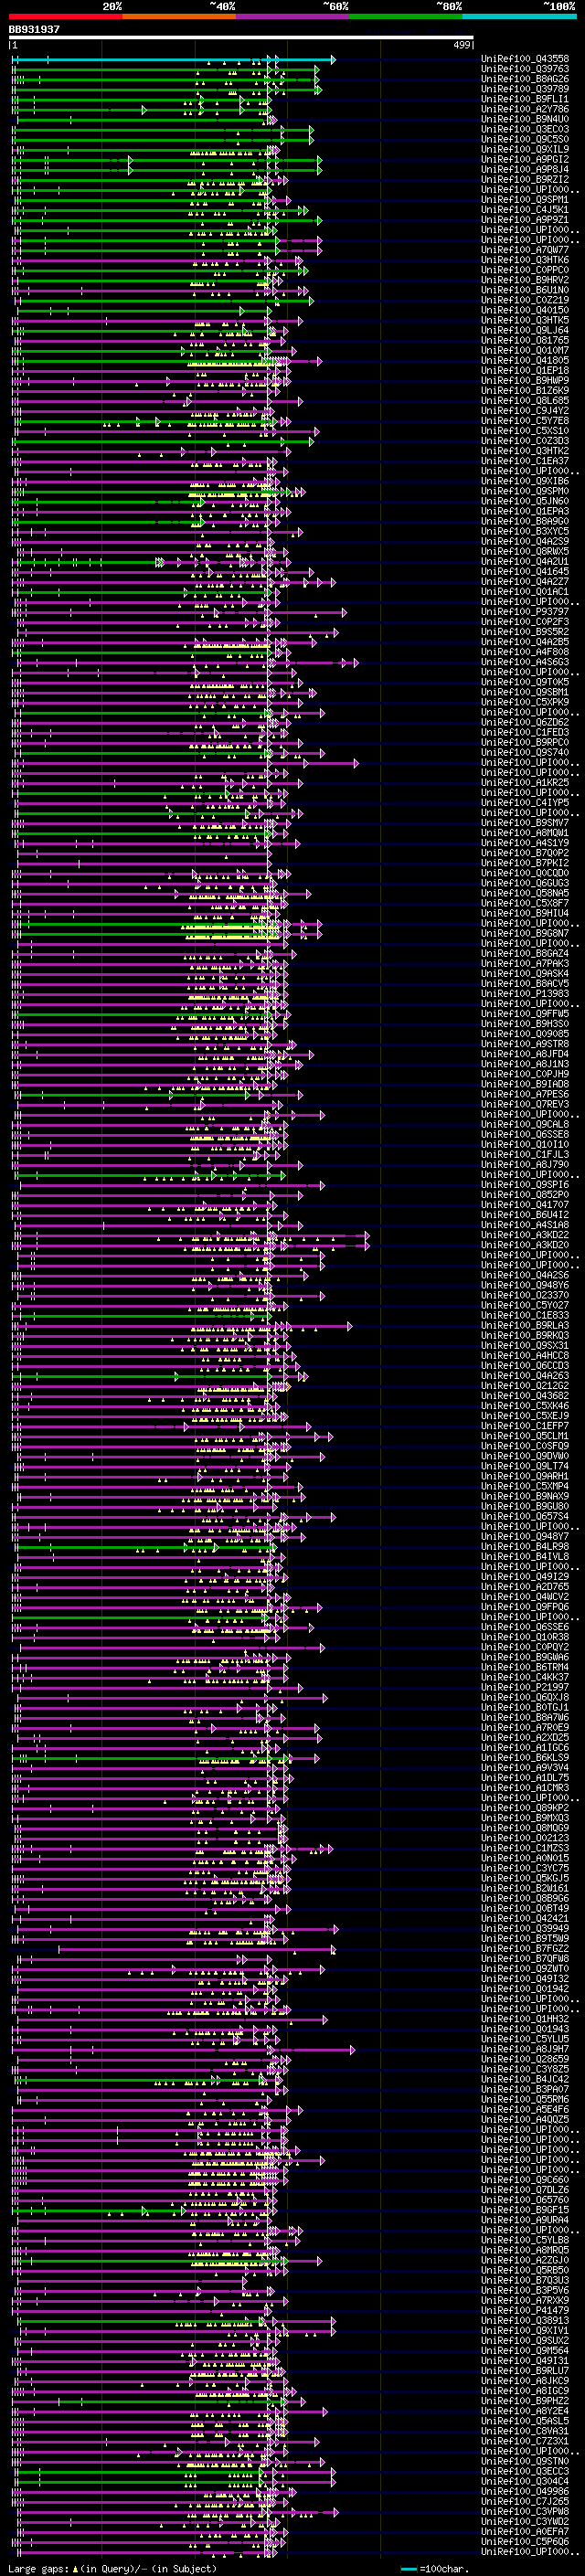Image resolution: width=585 pixels, height=2576 pixels.
Task: Select hit UniRef100_A9URA4
Action: tap(525, 2220)
